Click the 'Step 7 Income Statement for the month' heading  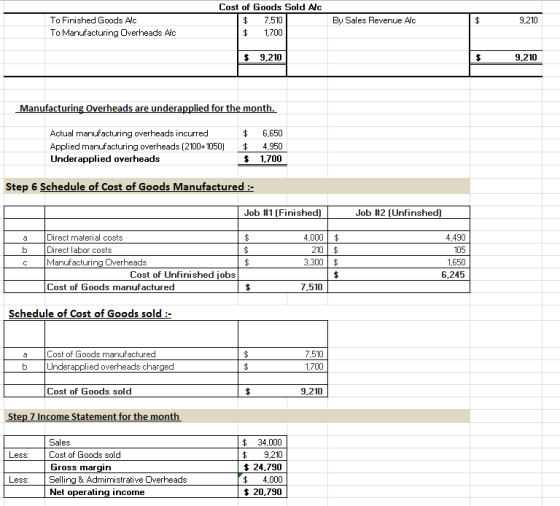tap(94, 417)
